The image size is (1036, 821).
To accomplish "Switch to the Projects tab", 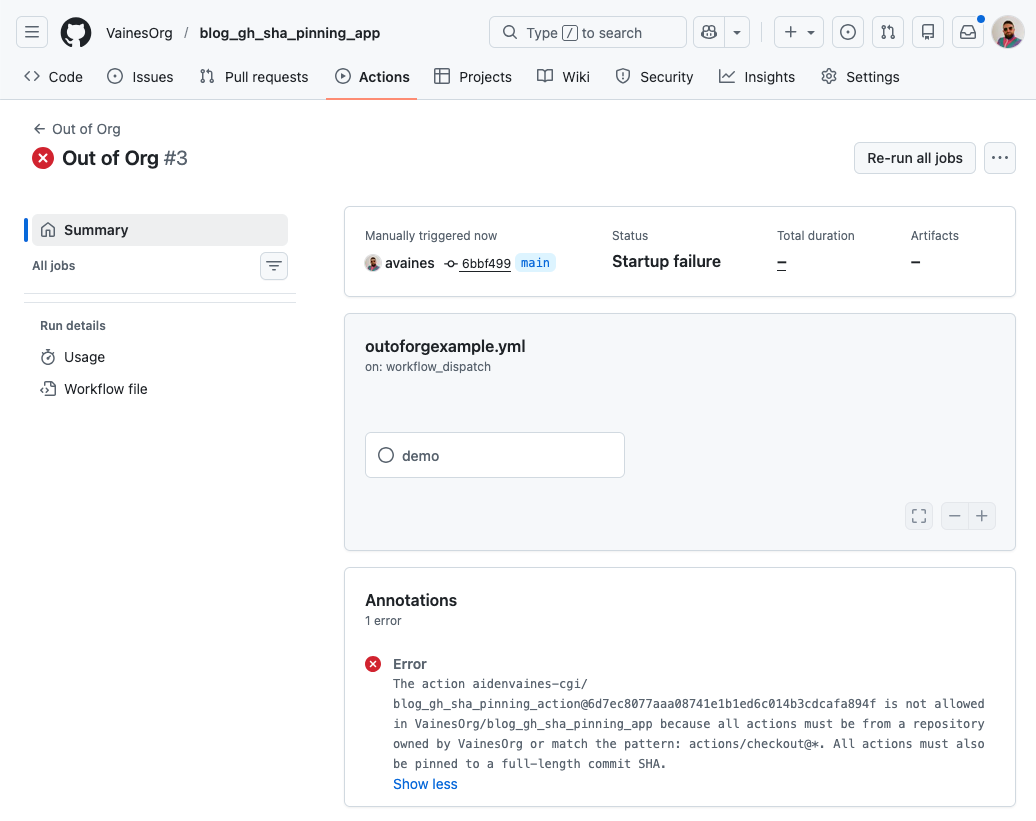I will (472, 77).
